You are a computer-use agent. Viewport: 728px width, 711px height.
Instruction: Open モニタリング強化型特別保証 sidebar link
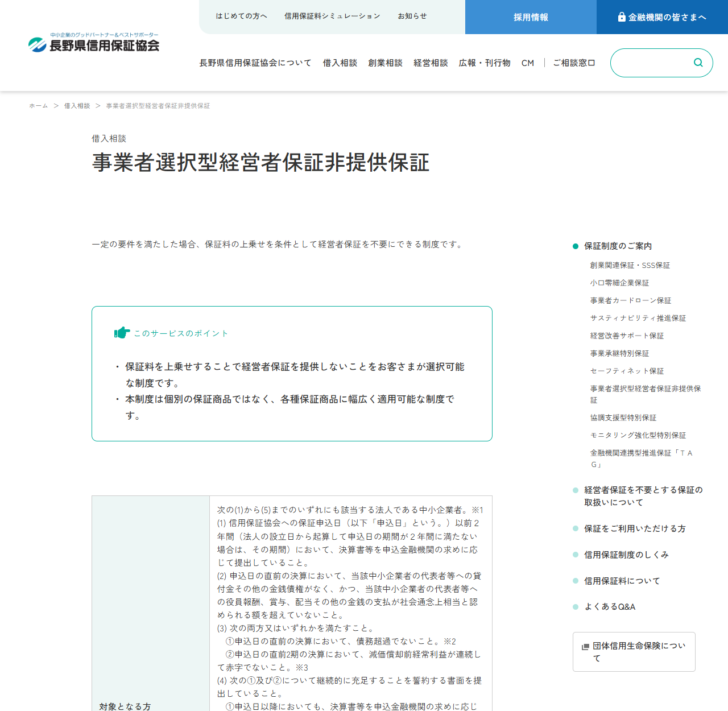(x=638, y=435)
